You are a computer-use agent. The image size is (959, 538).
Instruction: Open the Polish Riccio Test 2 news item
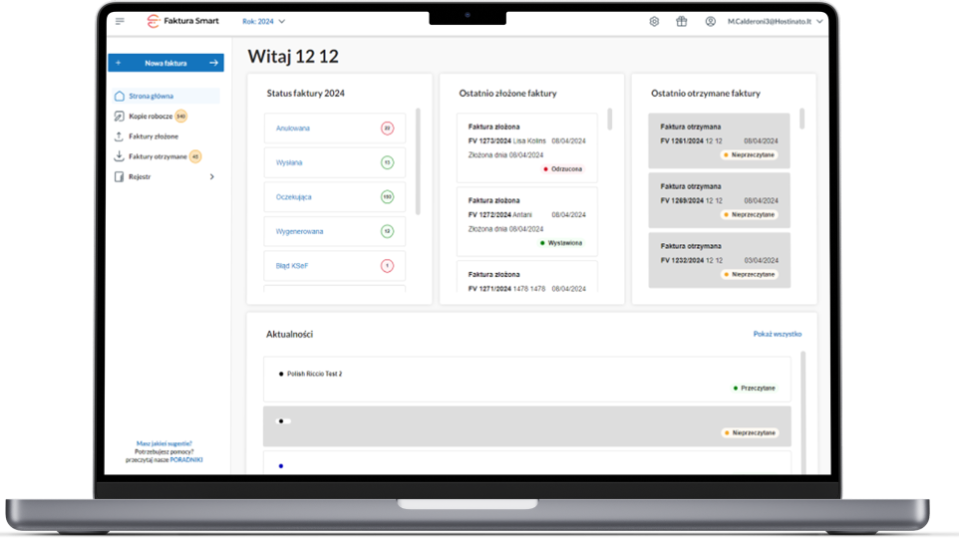click(526, 379)
